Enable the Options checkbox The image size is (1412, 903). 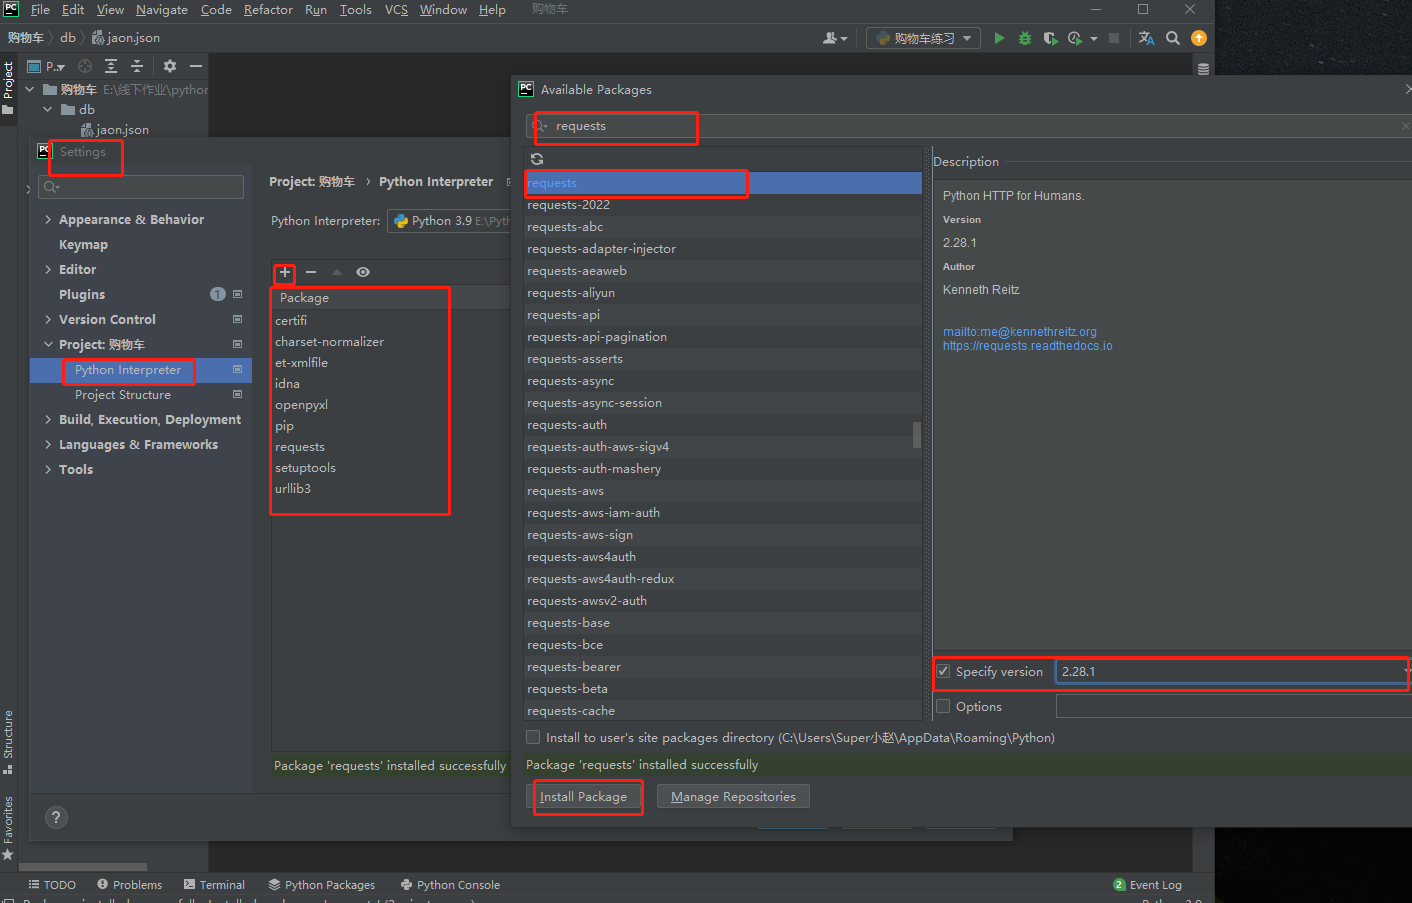point(943,707)
